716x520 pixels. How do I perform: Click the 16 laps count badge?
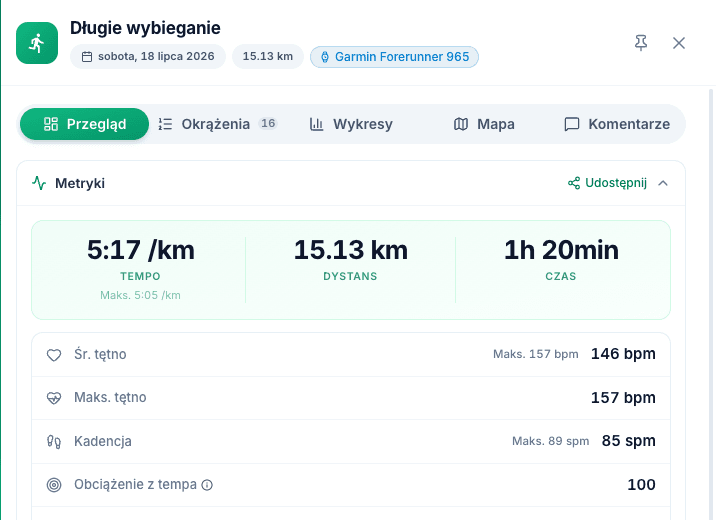[268, 123]
